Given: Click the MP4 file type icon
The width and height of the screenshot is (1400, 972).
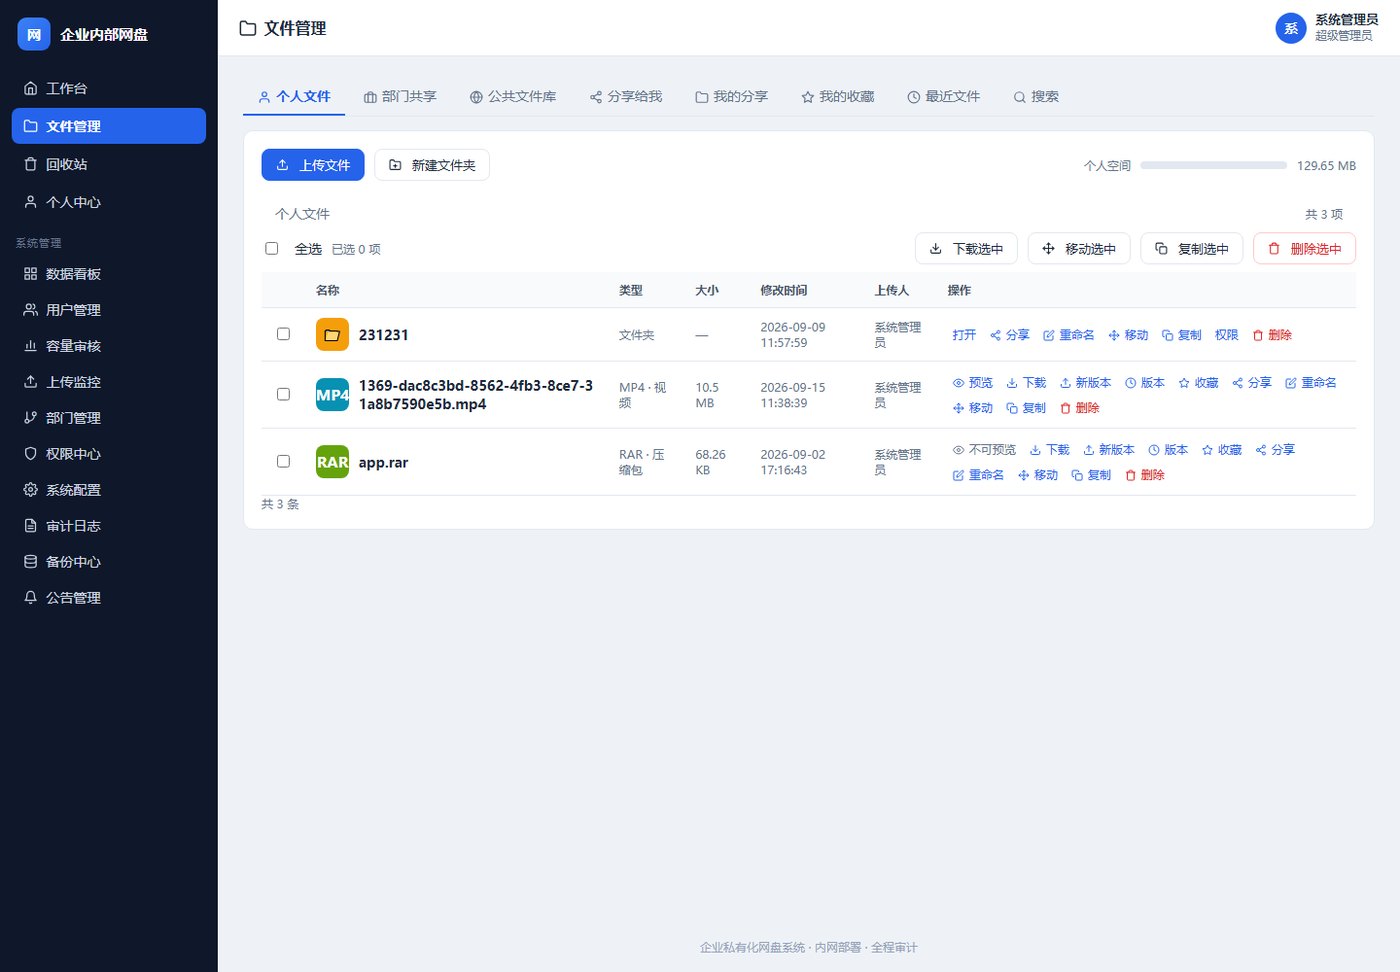Looking at the screenshot, I should tap(332, 395).
